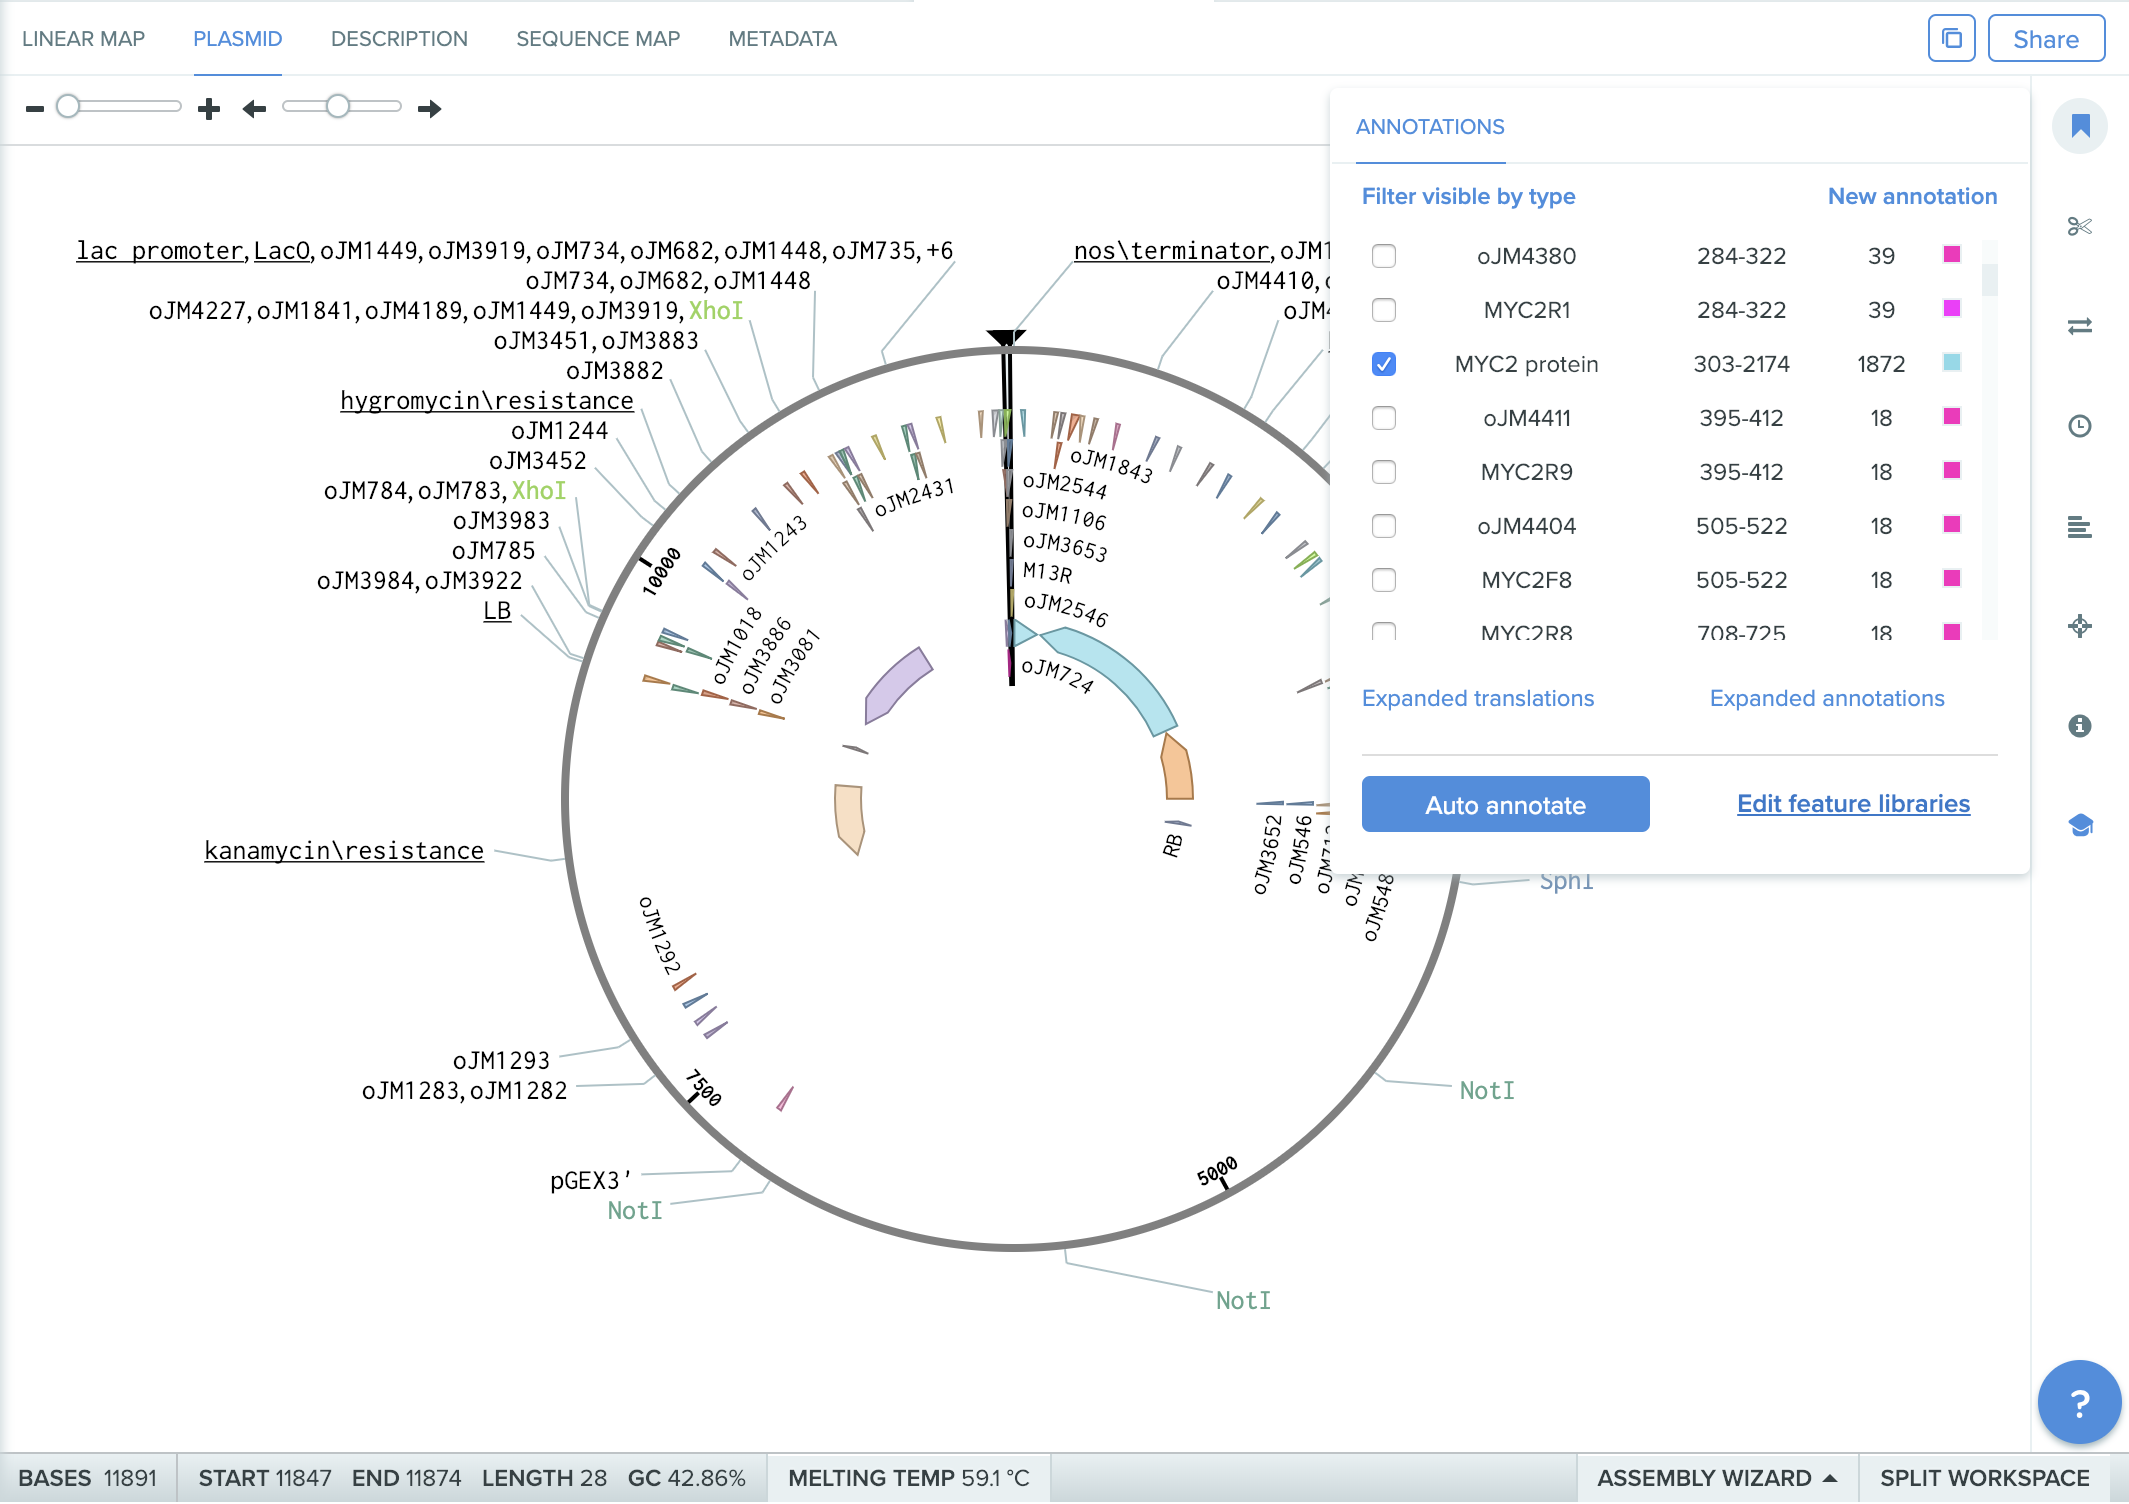Check the MYC2F8 annotation checkbox
This screenshot has width=2129, height=1504.
tap(1385, 580)
